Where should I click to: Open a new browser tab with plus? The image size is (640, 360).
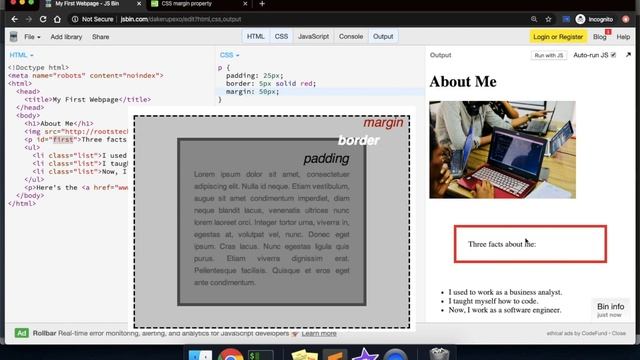pyautogui.click(x=262, y=4)
